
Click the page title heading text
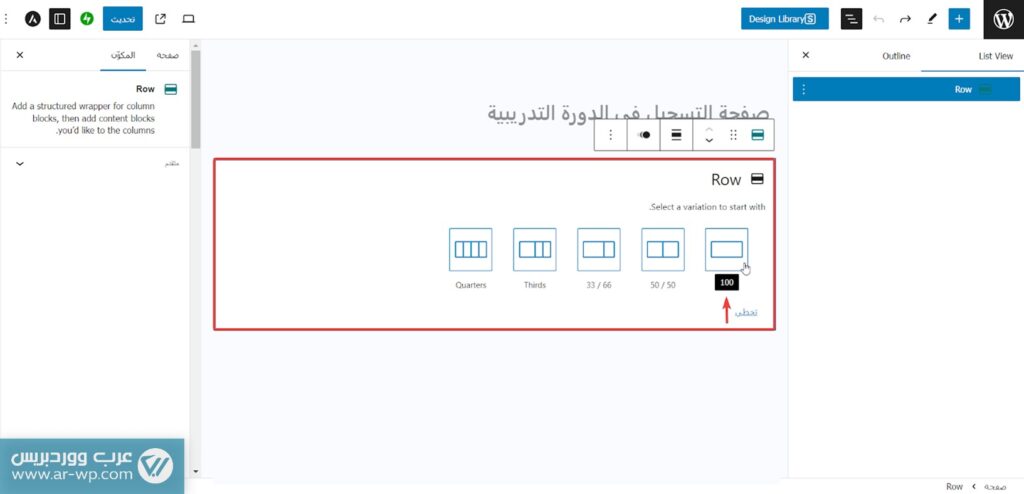point(628,112)
